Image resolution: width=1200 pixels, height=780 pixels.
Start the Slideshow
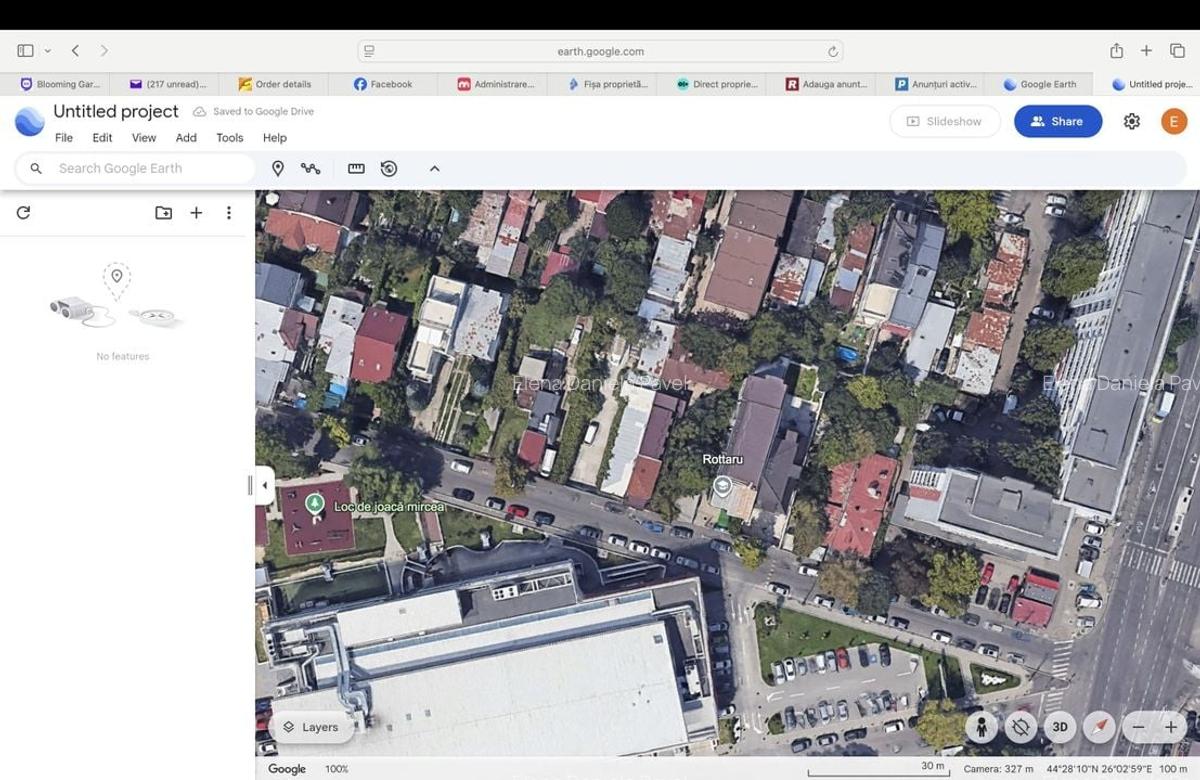pos(944,121)
